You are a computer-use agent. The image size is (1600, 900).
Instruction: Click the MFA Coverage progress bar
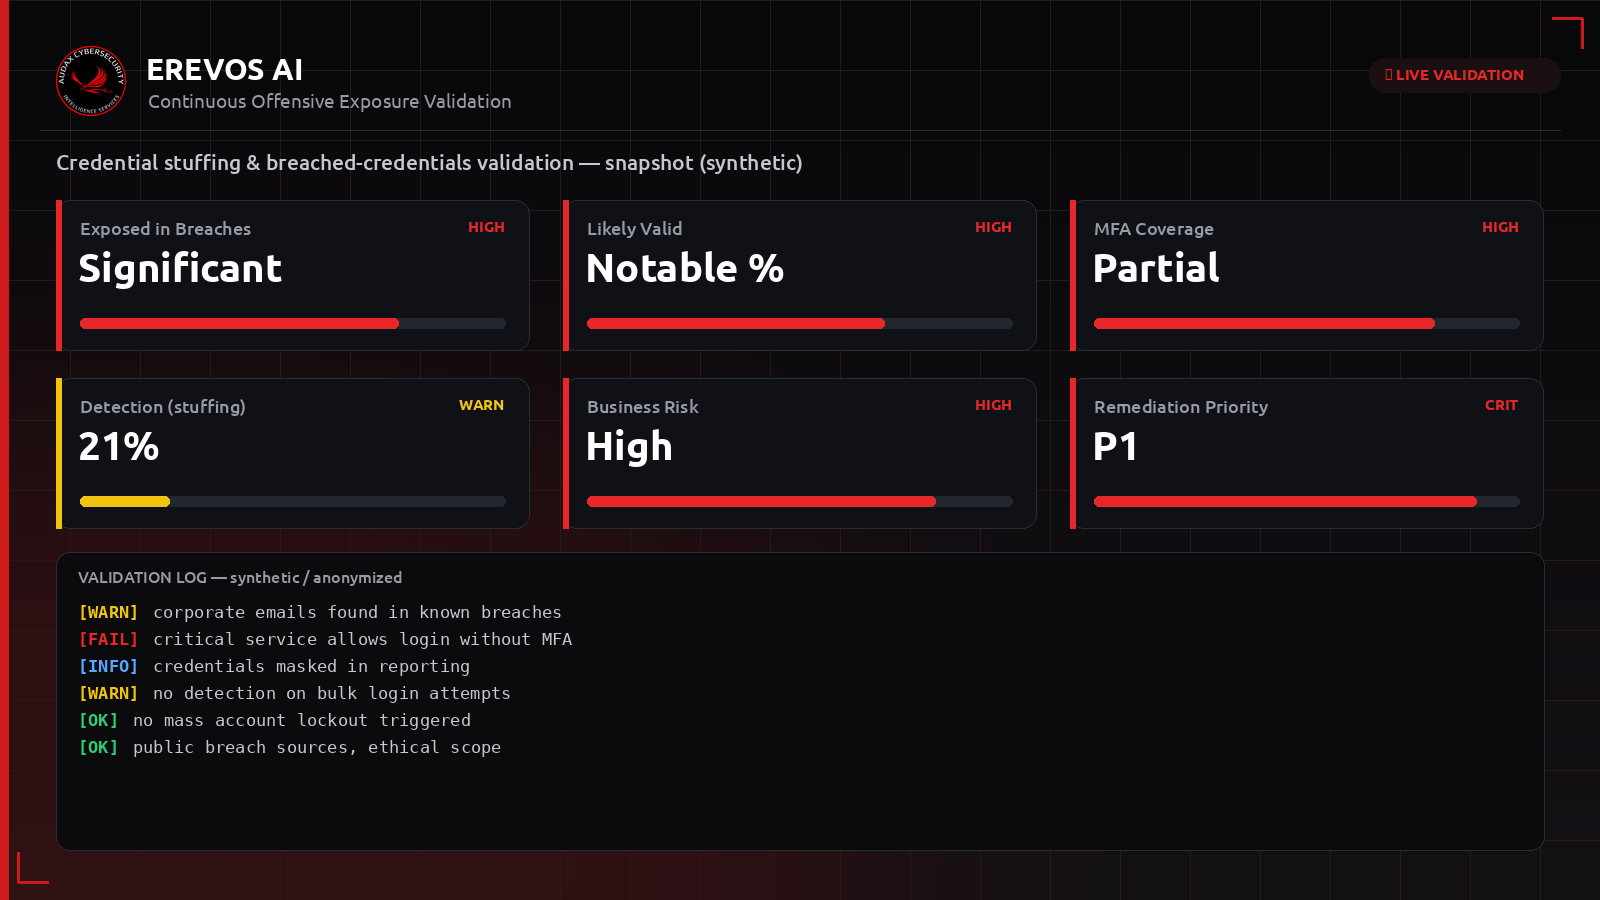(1307, 324)
